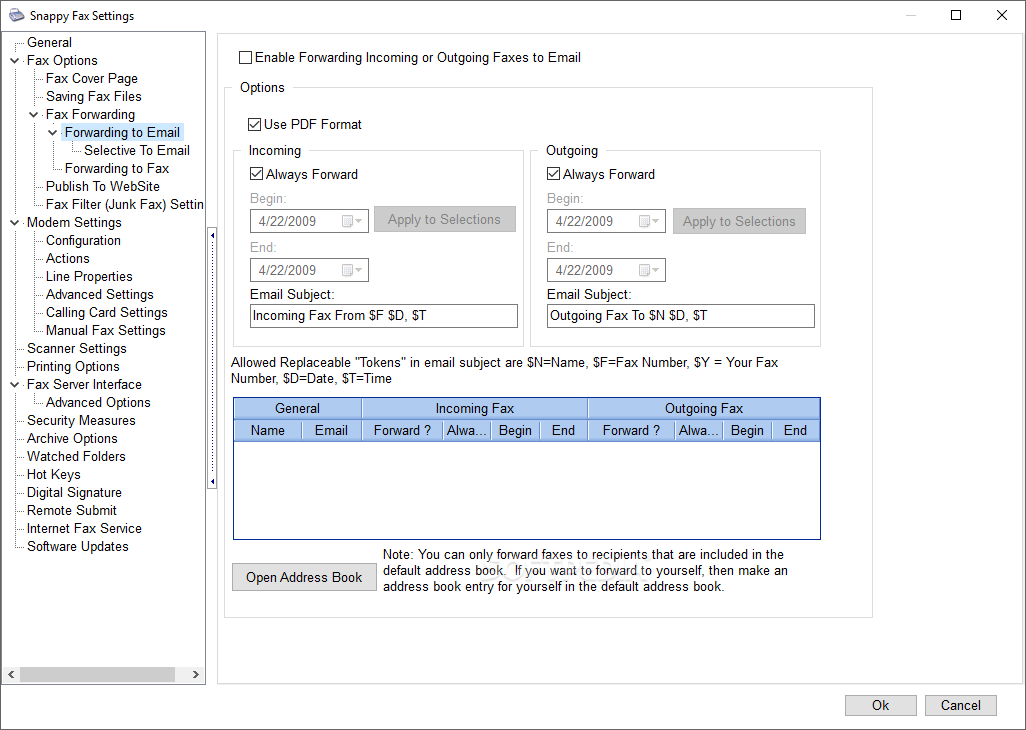Click tree panel scroll left arrow
This screenshot has width=1026, height=730.
[x=11, y=674]
